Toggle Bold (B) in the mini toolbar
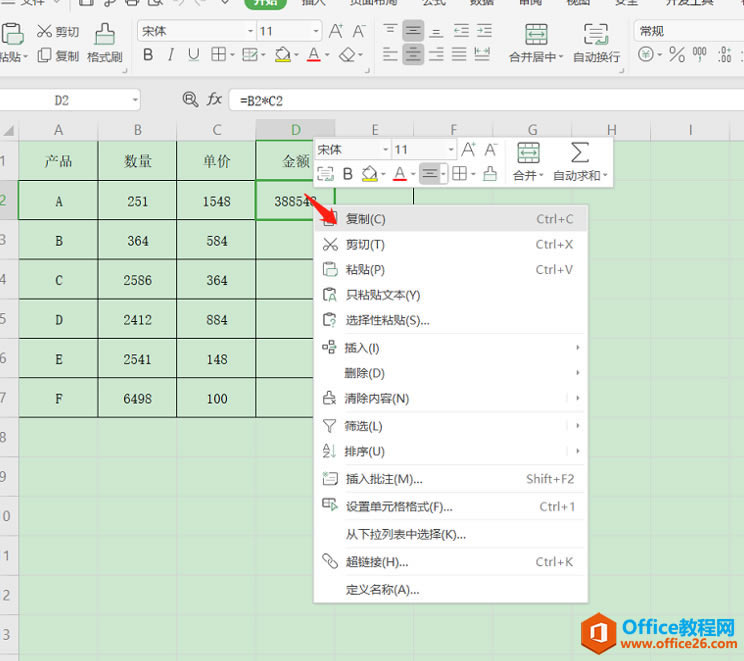The width and height of the screenshot is (744, 661). click(348, 174)
